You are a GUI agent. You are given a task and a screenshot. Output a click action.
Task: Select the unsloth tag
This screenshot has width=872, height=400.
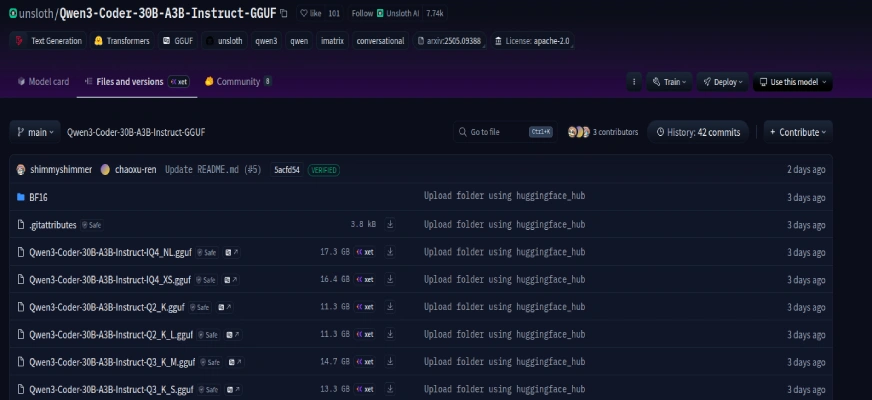(x=224, y=41)
